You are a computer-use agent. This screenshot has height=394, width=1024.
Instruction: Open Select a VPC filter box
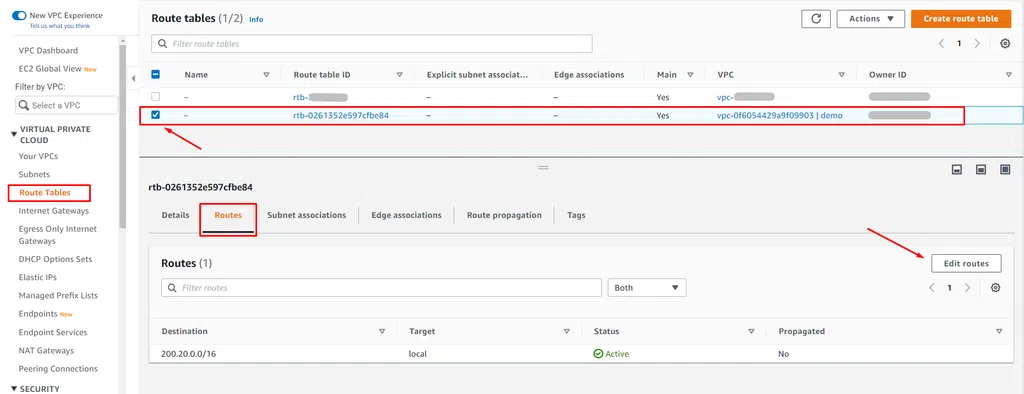[x=67, y=105]
